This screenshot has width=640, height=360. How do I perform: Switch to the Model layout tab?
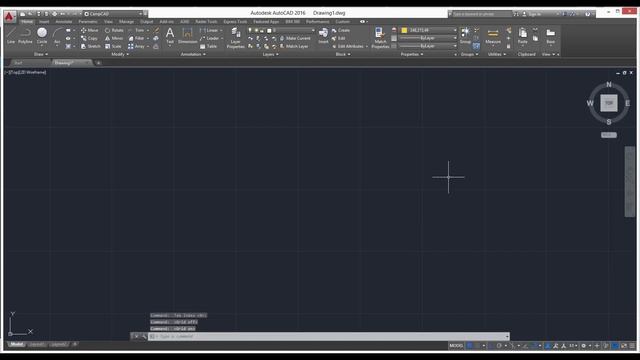point(17,344)
